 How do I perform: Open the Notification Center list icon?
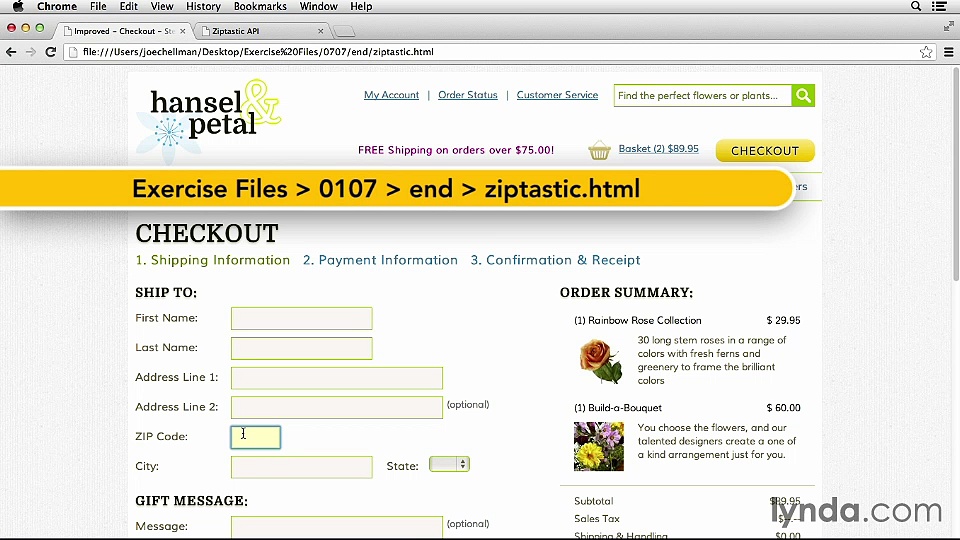[x=939, y=6]
